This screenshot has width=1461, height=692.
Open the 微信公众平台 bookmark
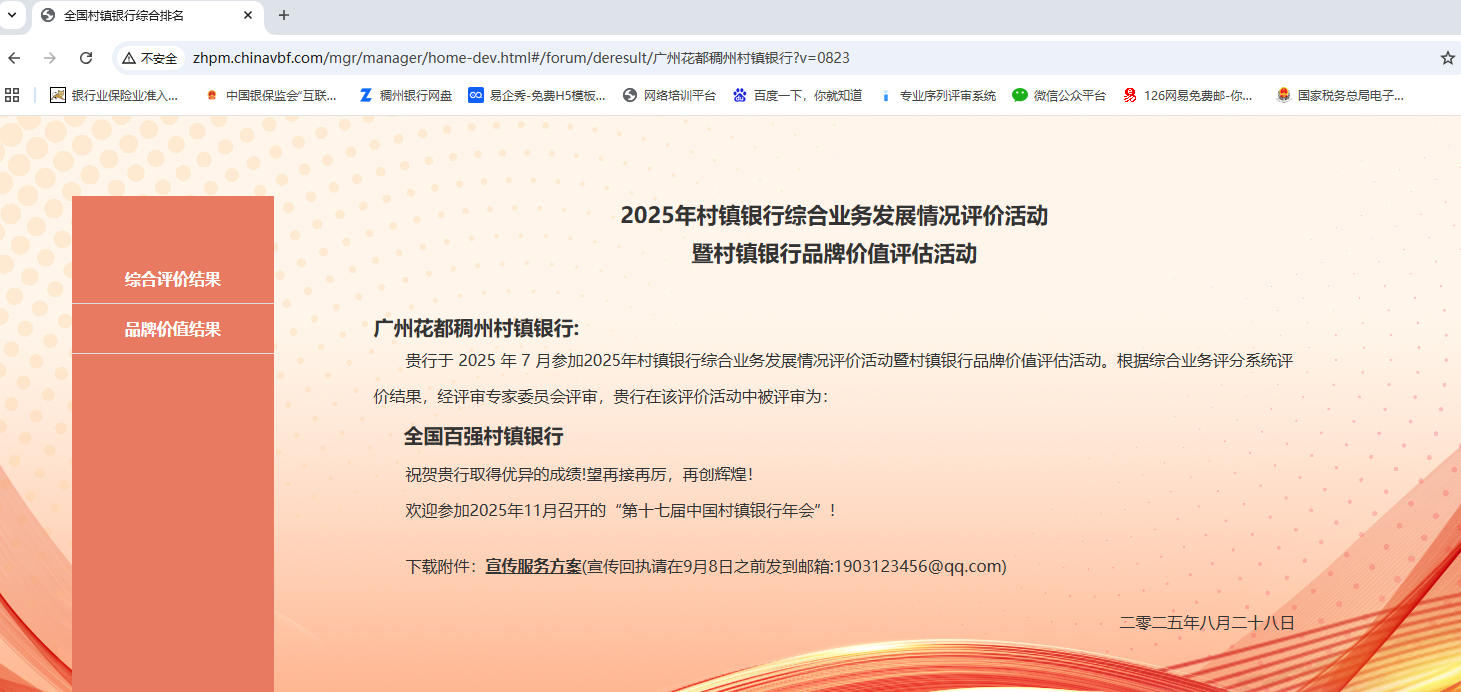coord(1059,96)
